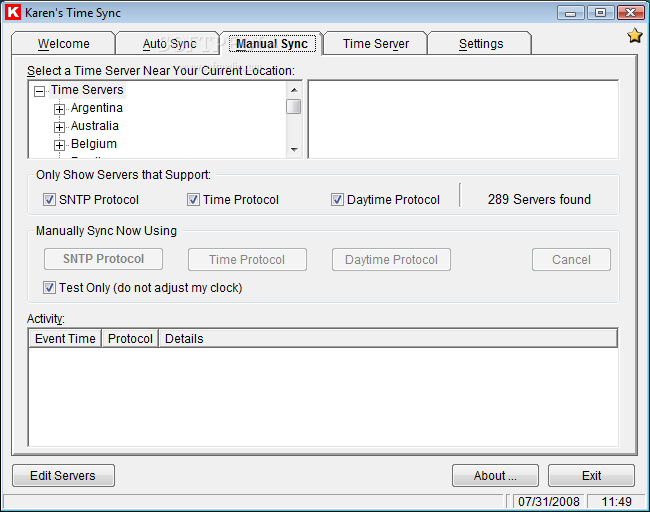650x512 pixels.
Task: Click the server tree scrollbar thumb
Action: (293, 106)
